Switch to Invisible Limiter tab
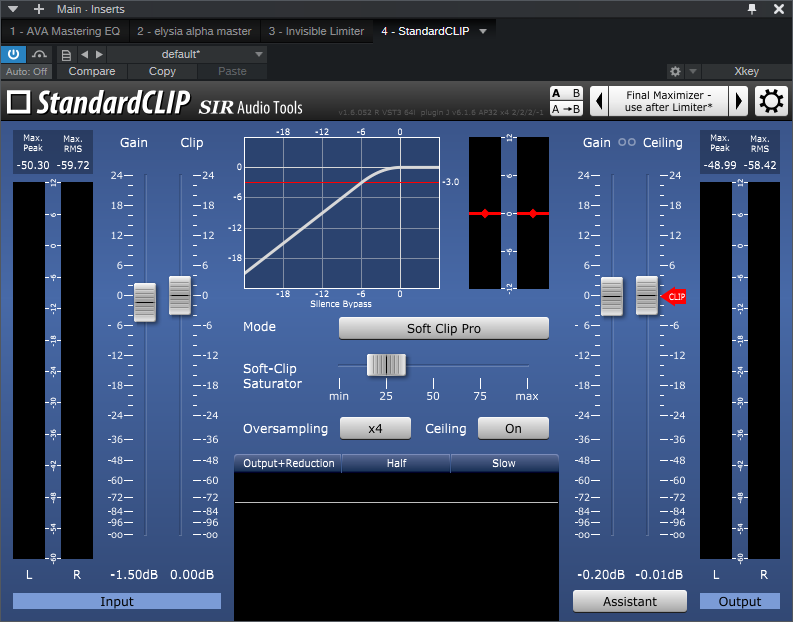The width and height of the screenshot is (793, 622). [316, 31]
